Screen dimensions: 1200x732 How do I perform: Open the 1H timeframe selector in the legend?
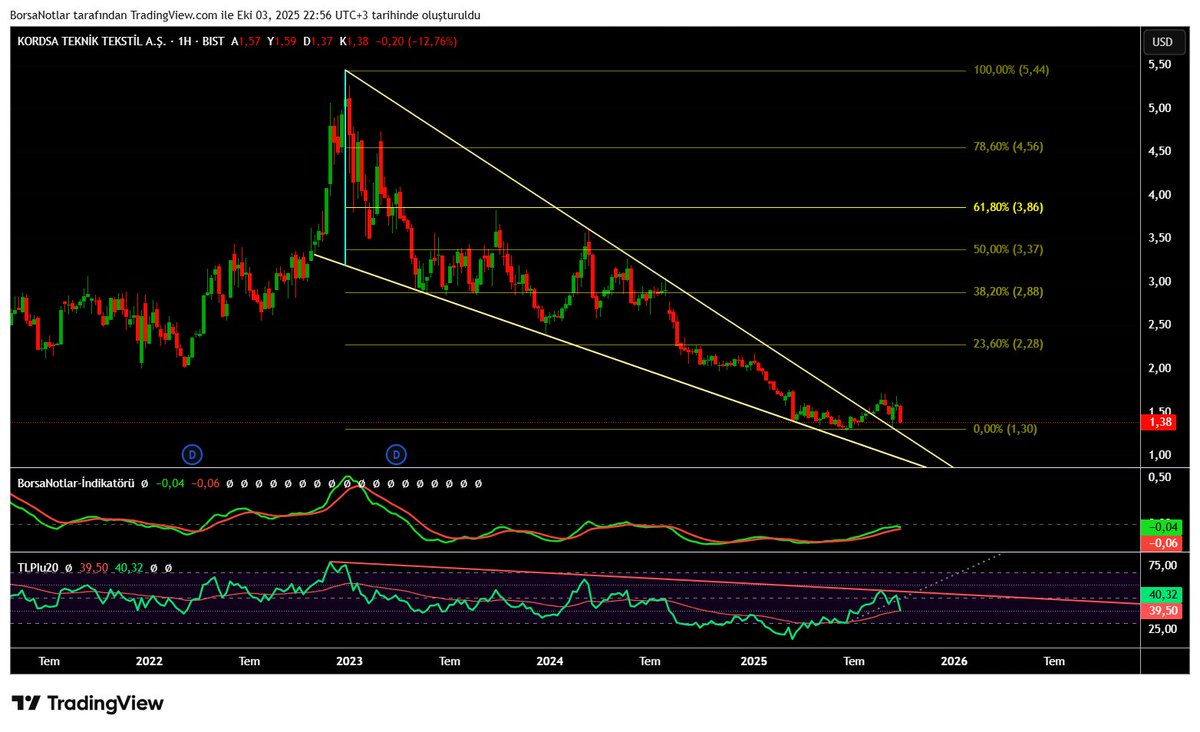pyautogui.click(x=183, y=42)
